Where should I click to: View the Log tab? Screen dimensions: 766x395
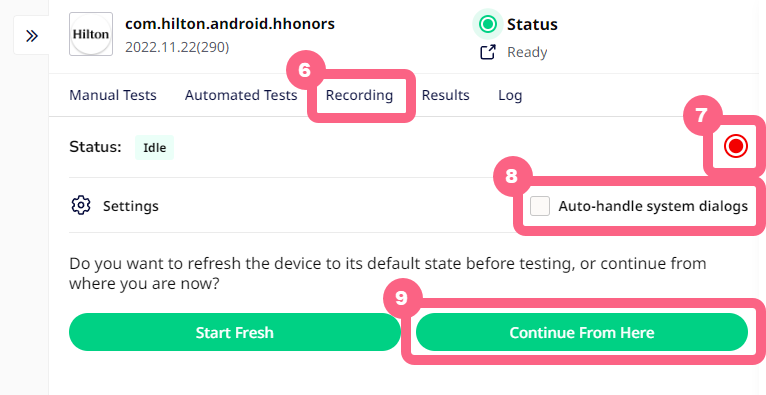pyautogui.click(x=510, y=95)
